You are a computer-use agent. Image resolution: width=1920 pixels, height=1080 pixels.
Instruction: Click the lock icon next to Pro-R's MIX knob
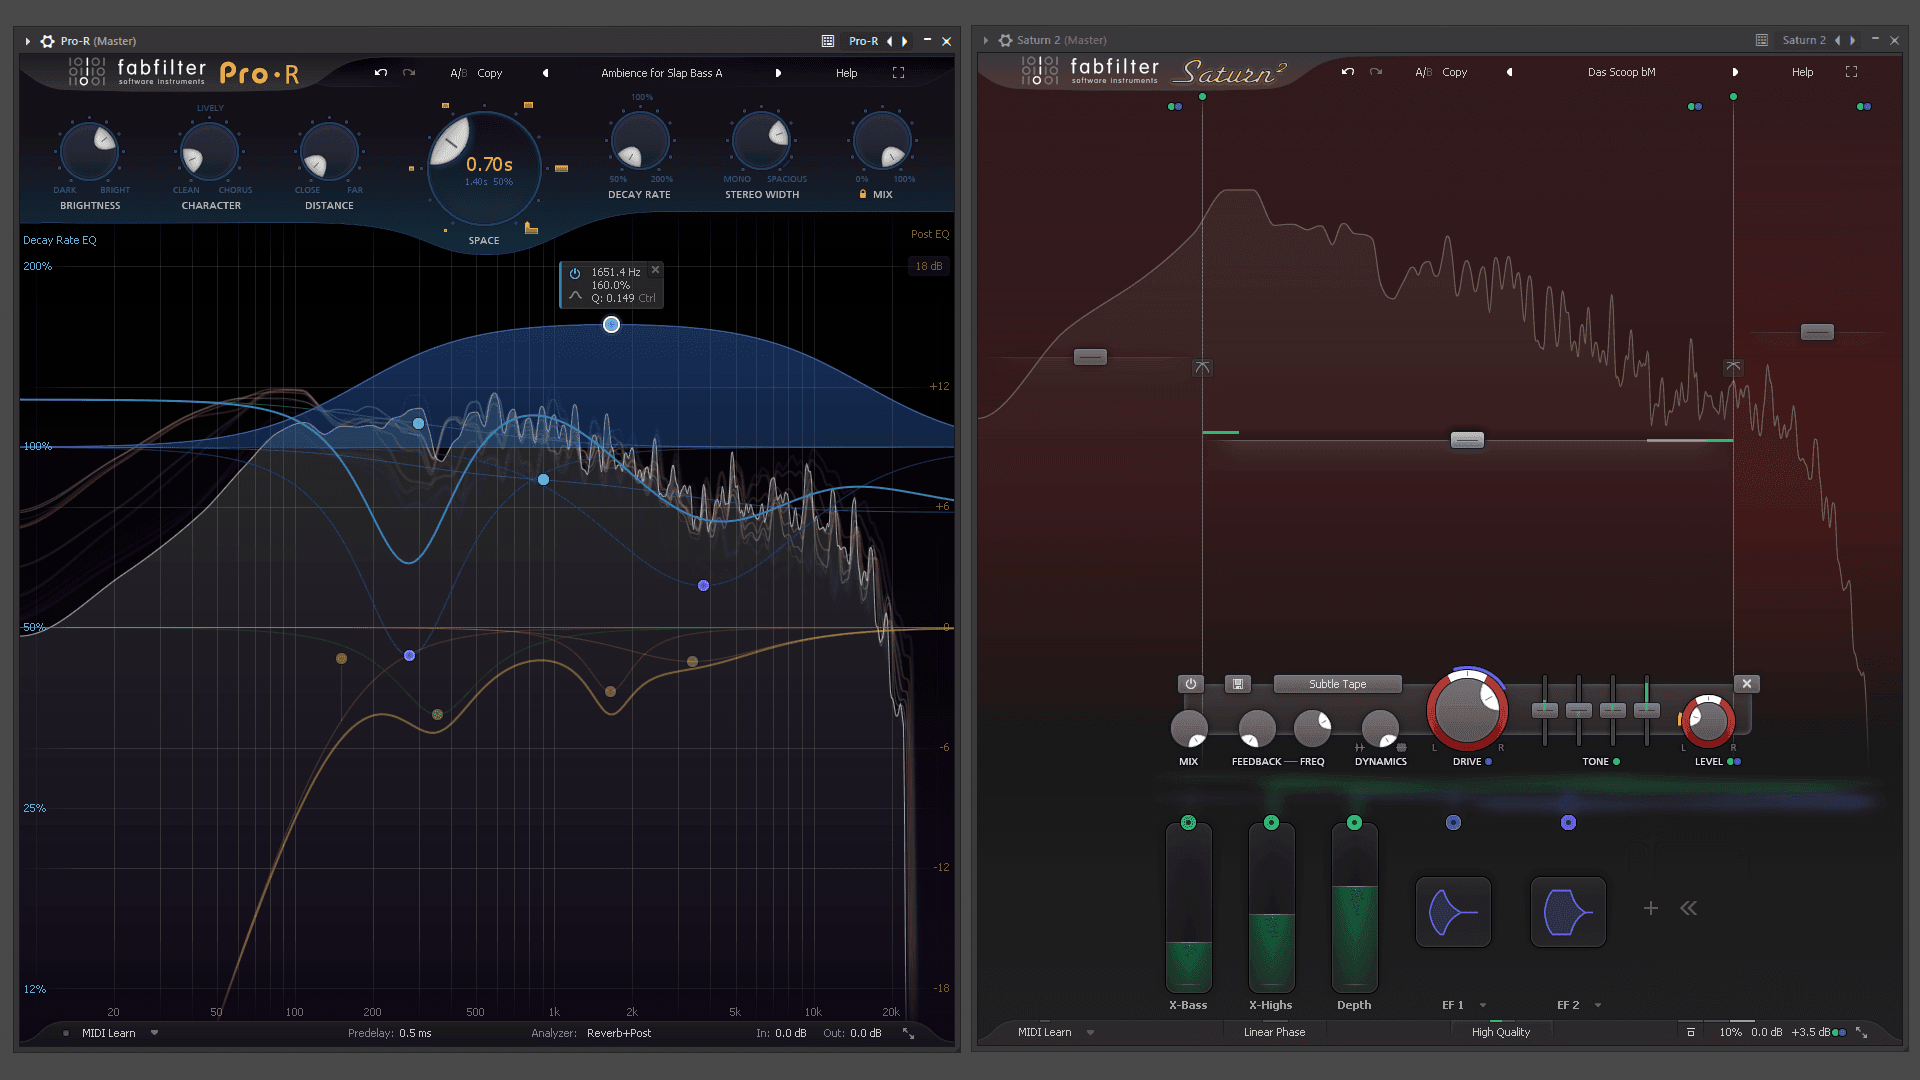tap(862, 194)
